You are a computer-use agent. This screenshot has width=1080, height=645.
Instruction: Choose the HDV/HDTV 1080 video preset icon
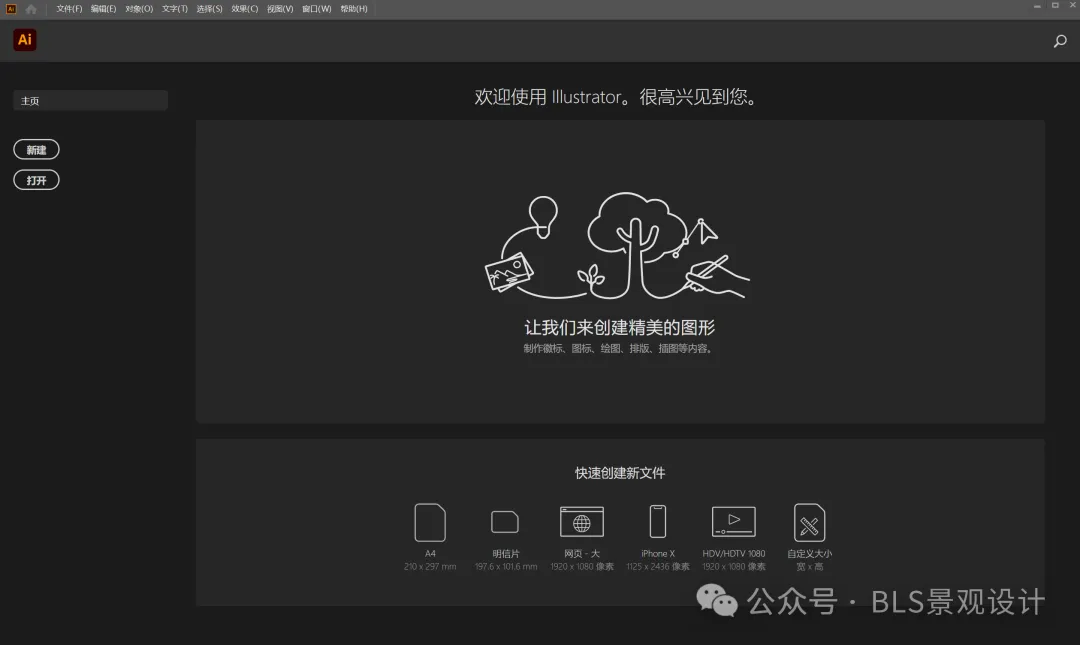click(734, 522)
